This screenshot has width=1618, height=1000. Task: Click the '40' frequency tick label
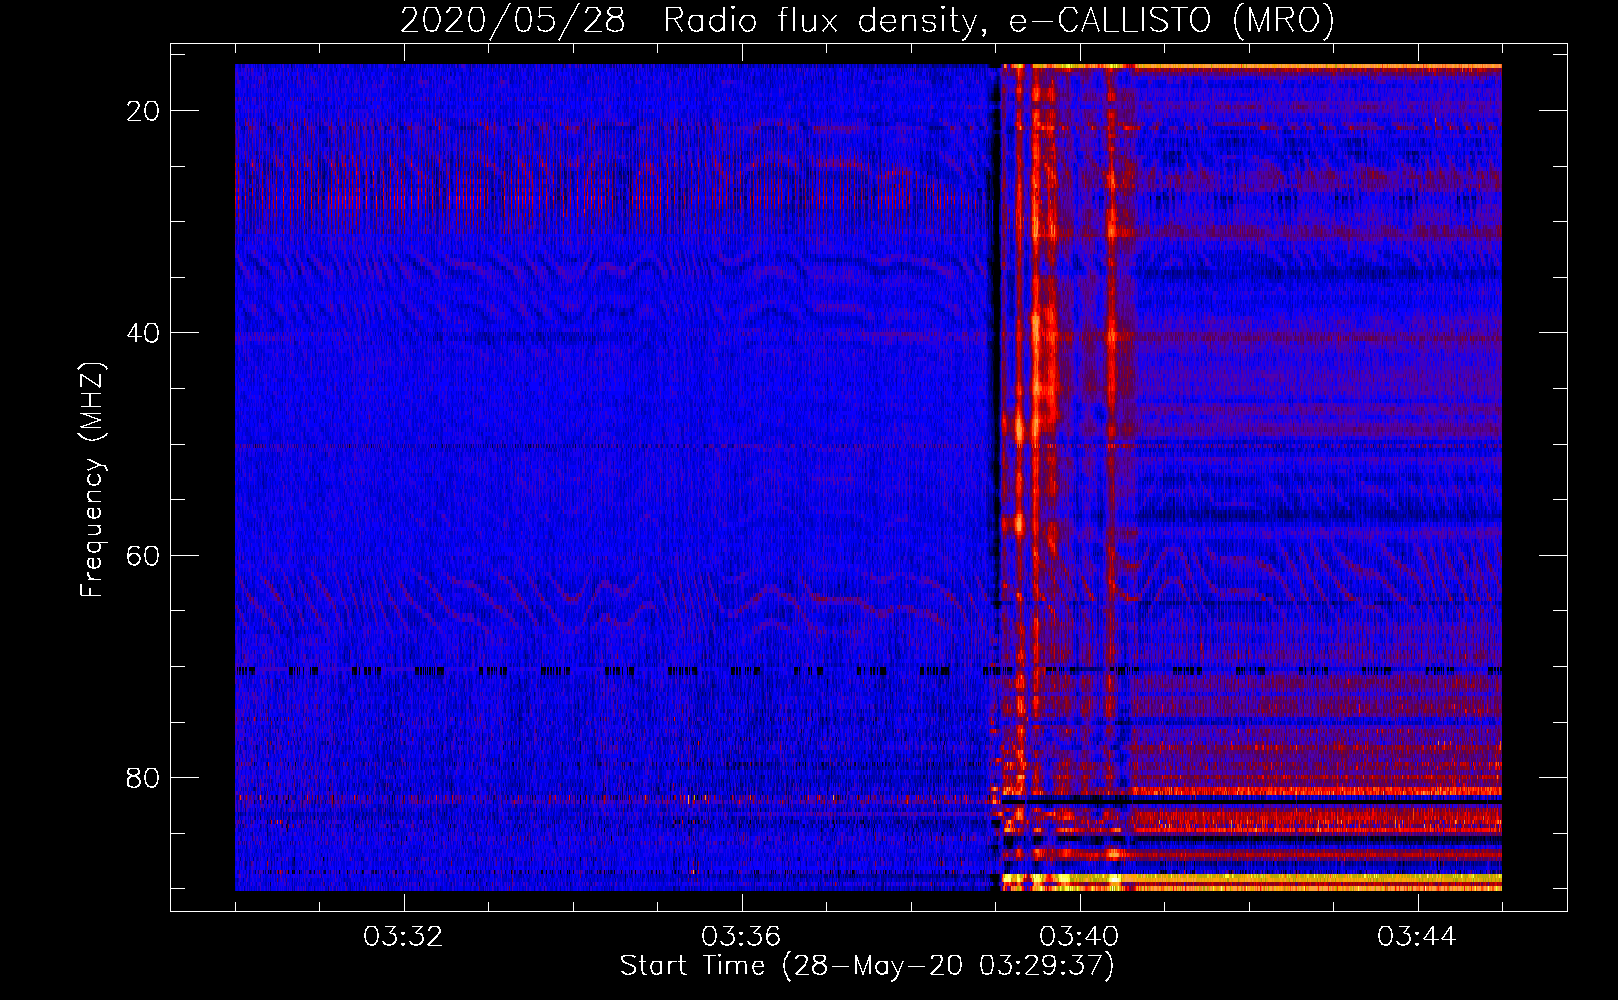[143, 333]
